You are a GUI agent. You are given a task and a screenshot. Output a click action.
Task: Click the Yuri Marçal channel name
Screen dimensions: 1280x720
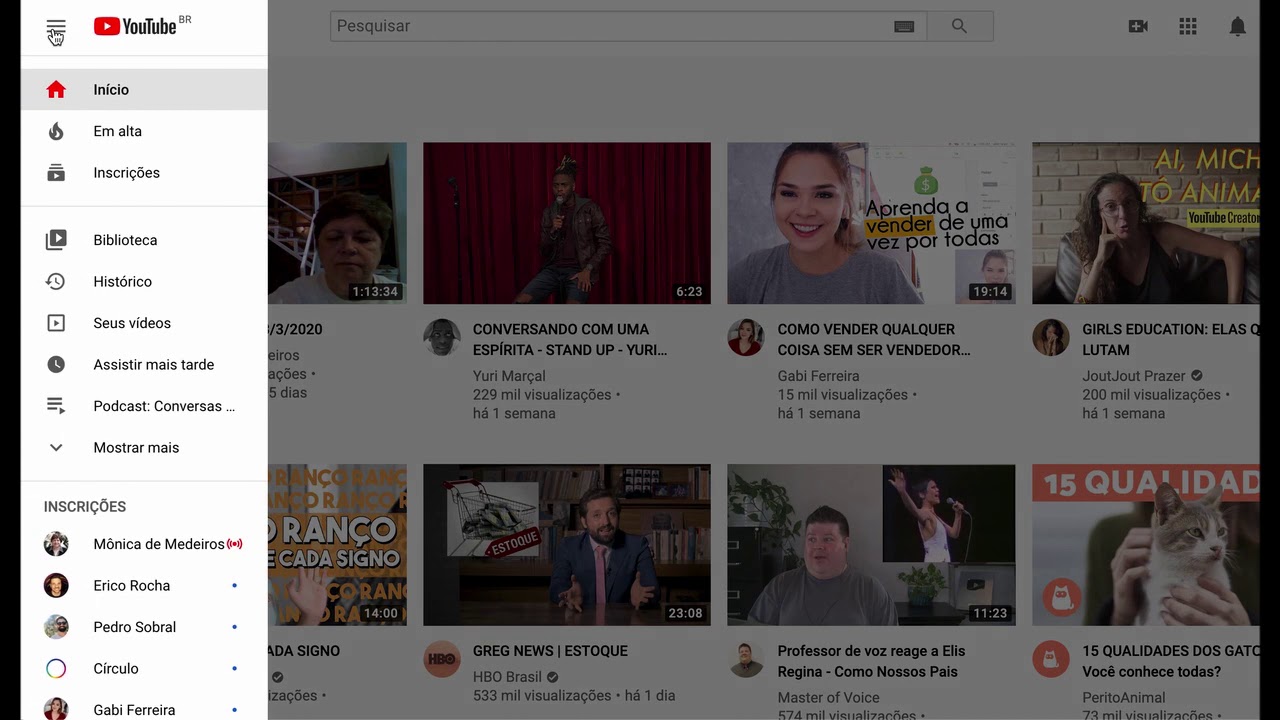[509, 376]
